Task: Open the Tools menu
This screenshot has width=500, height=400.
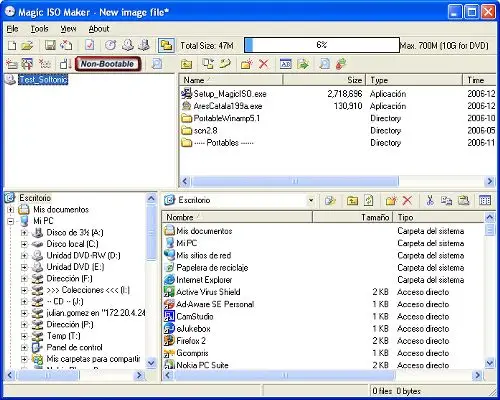Action: [39, 29]
